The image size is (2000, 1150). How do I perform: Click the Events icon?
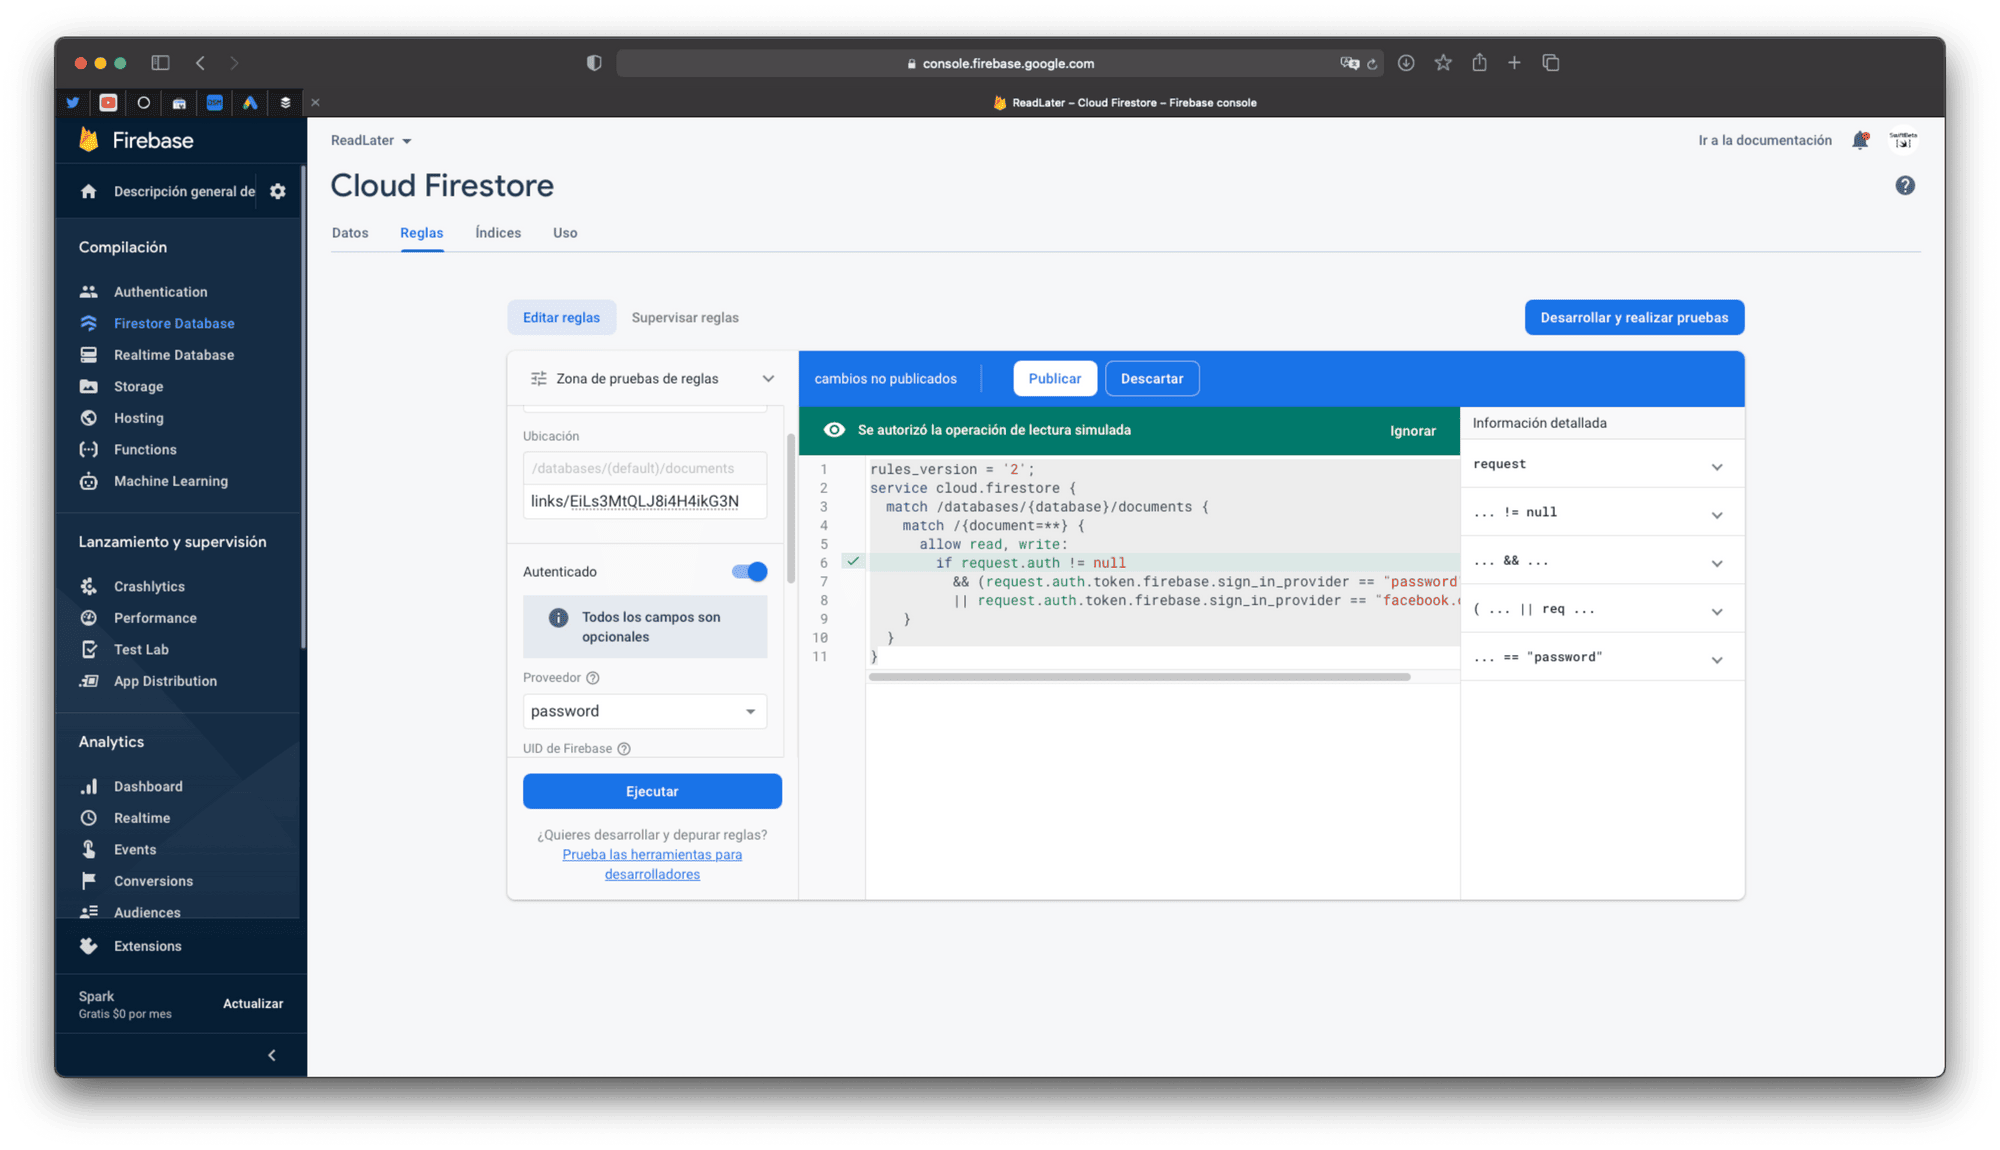[x=89, y=849]
